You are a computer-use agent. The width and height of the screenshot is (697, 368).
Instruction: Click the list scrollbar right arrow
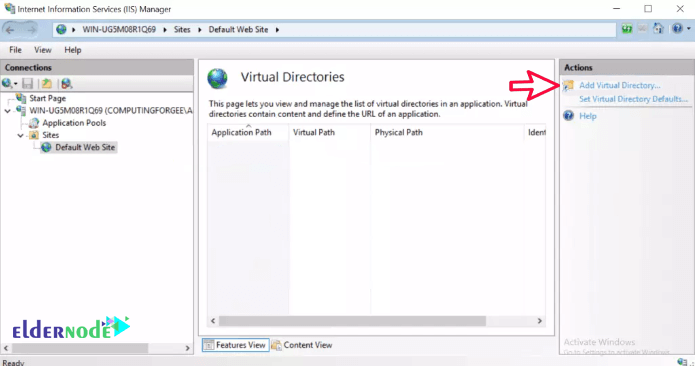[540, 321]
